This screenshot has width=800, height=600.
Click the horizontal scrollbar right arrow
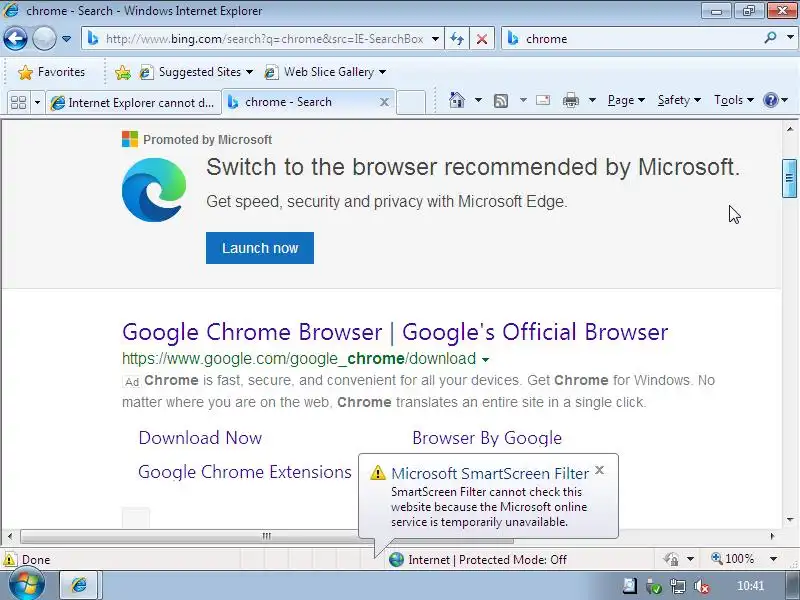coord(772,536)
